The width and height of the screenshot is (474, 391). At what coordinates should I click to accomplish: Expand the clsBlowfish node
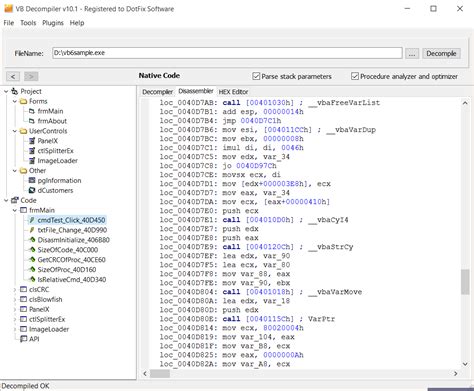click(15, 300)
